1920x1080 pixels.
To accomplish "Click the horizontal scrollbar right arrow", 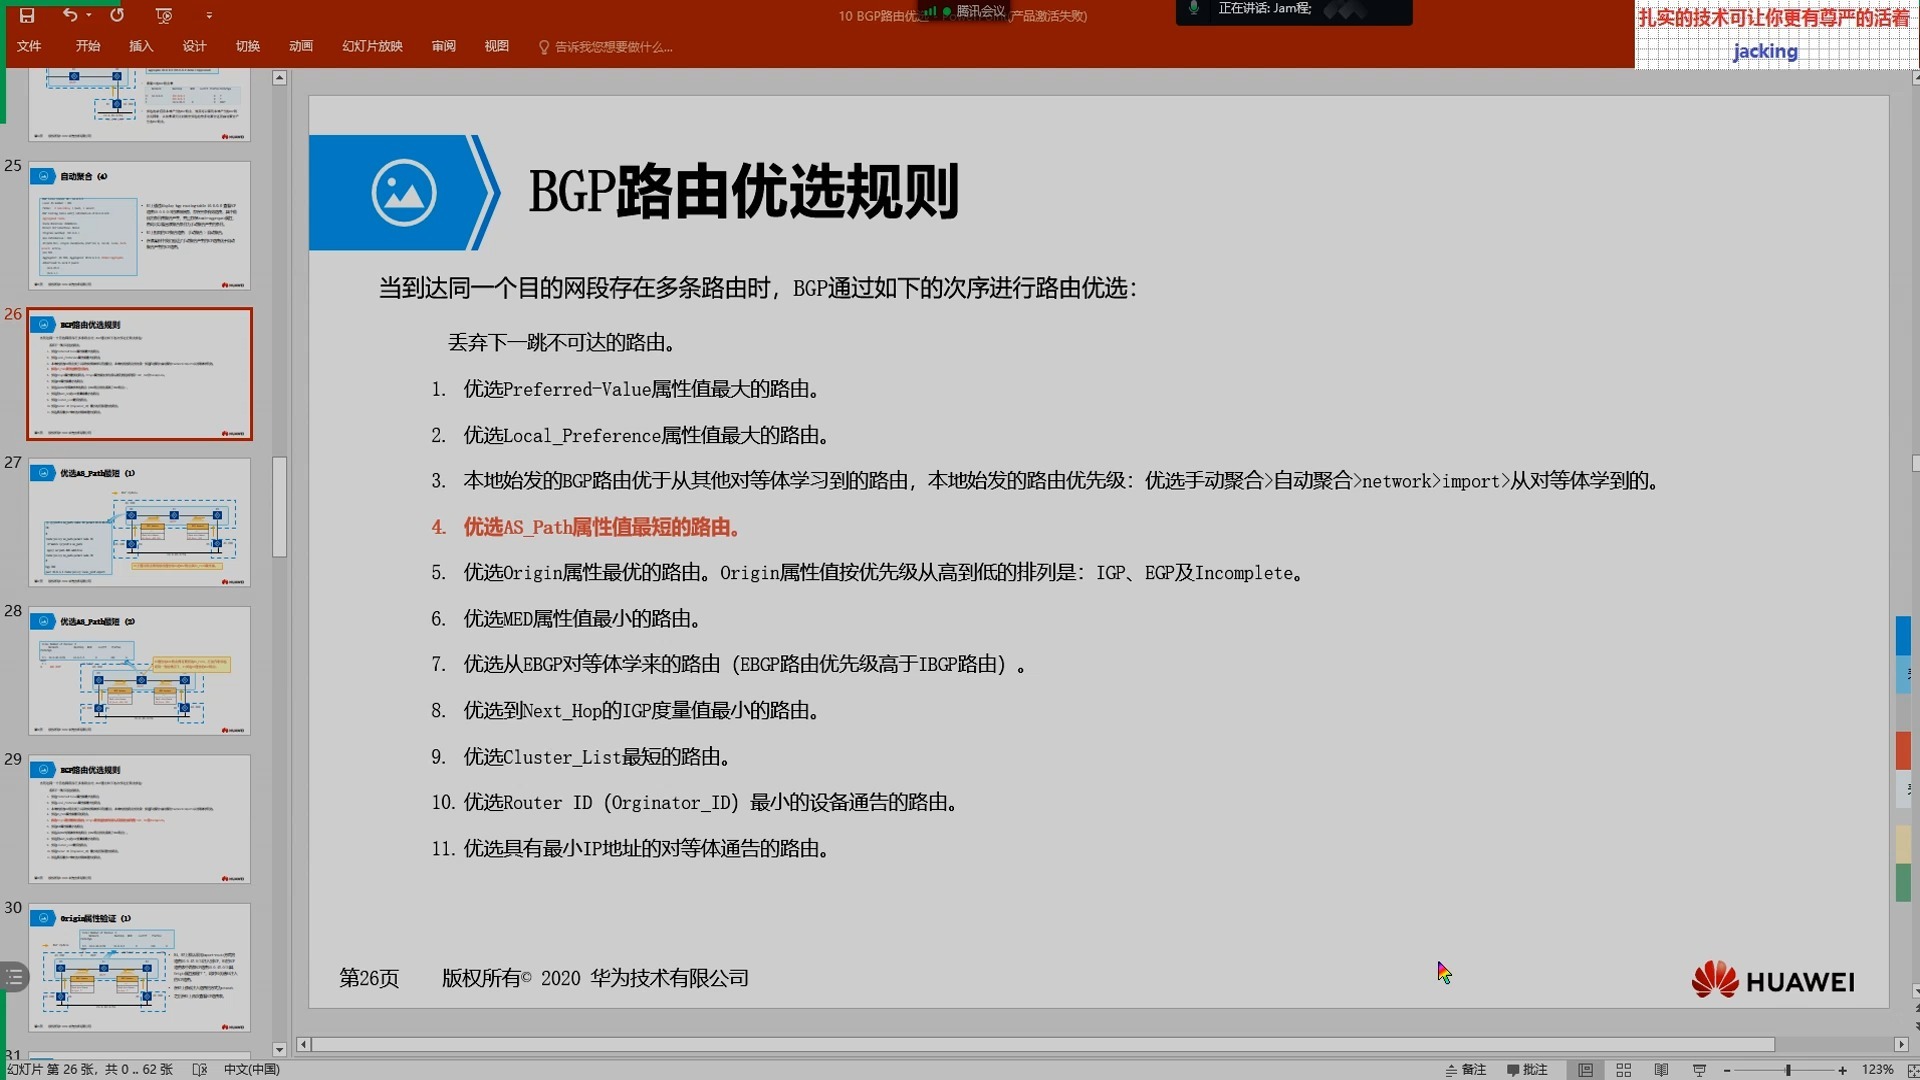I will [1901, 1044].
